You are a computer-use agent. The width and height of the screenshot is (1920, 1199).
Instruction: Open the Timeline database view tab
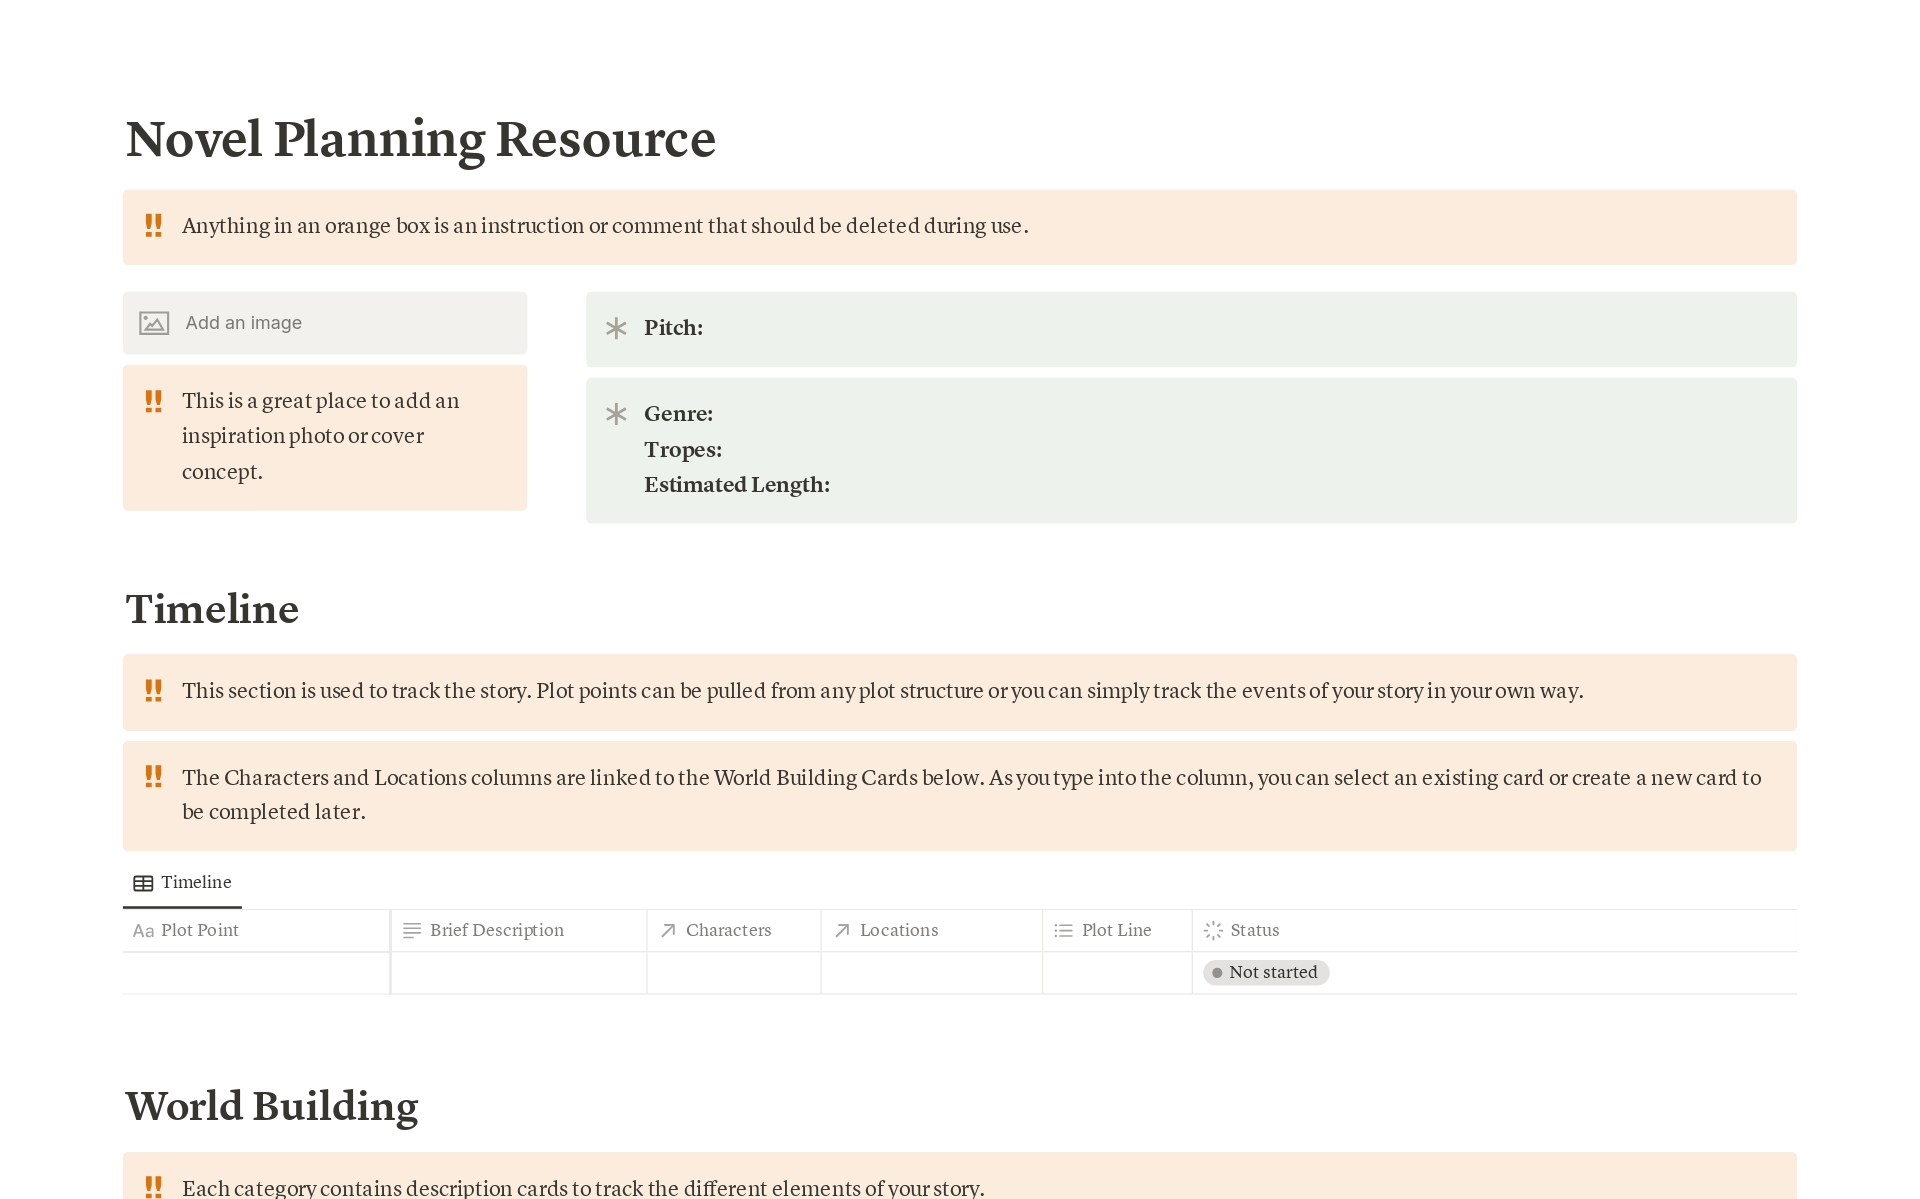click(195, 882)
